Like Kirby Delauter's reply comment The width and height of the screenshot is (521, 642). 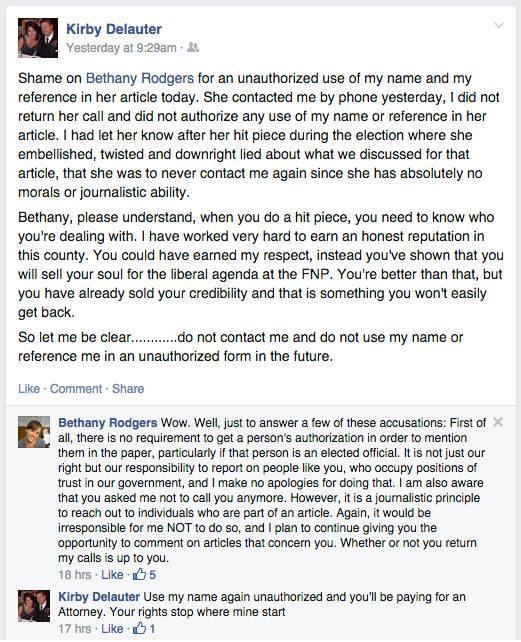point(112,628)
